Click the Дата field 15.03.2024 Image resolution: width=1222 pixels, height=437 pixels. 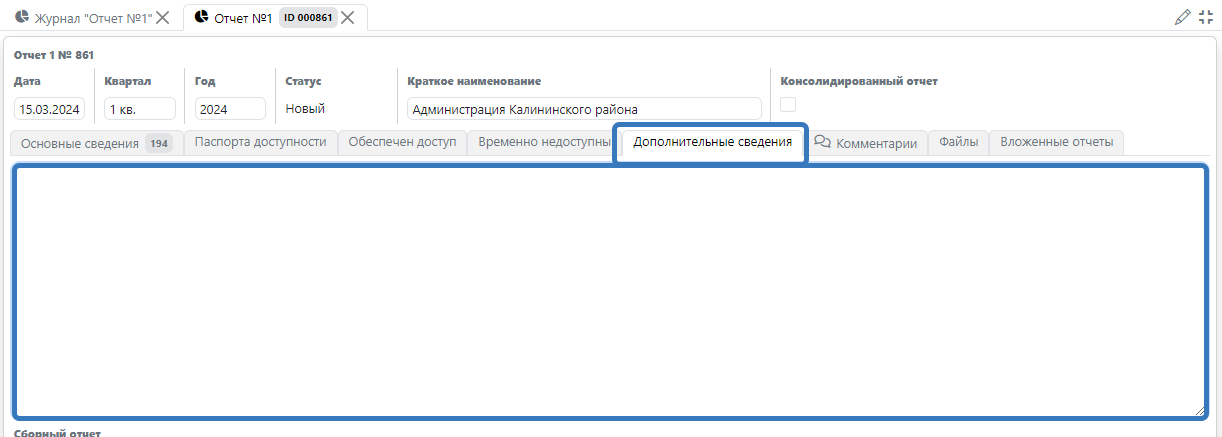point(49,109)
